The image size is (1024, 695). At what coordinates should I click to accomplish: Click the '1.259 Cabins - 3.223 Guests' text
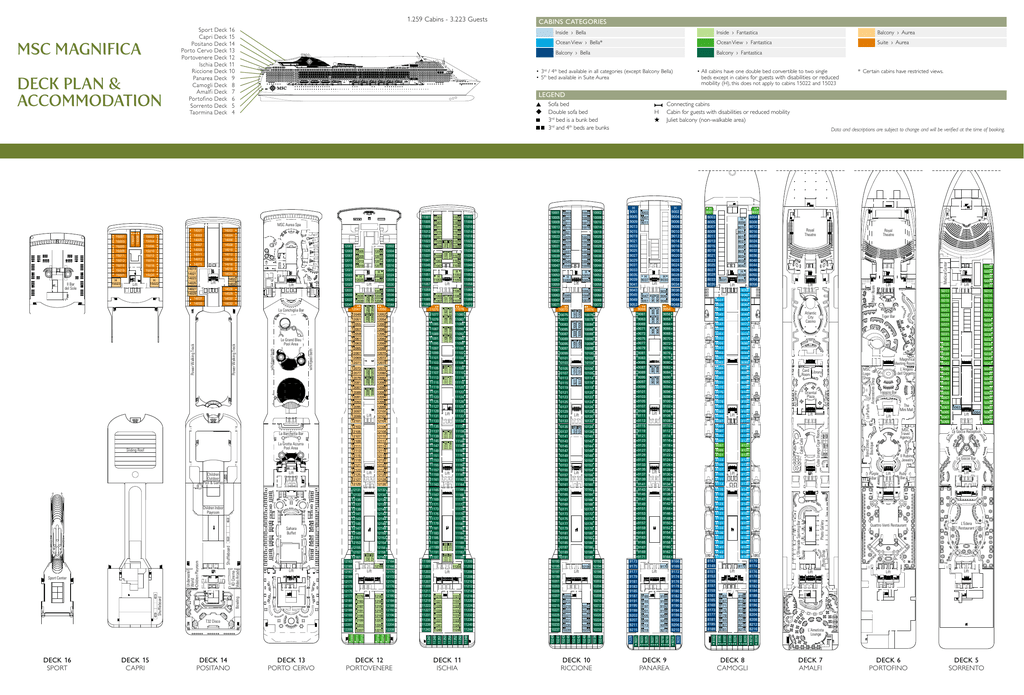pyautogui.click(x=447, y=20)
